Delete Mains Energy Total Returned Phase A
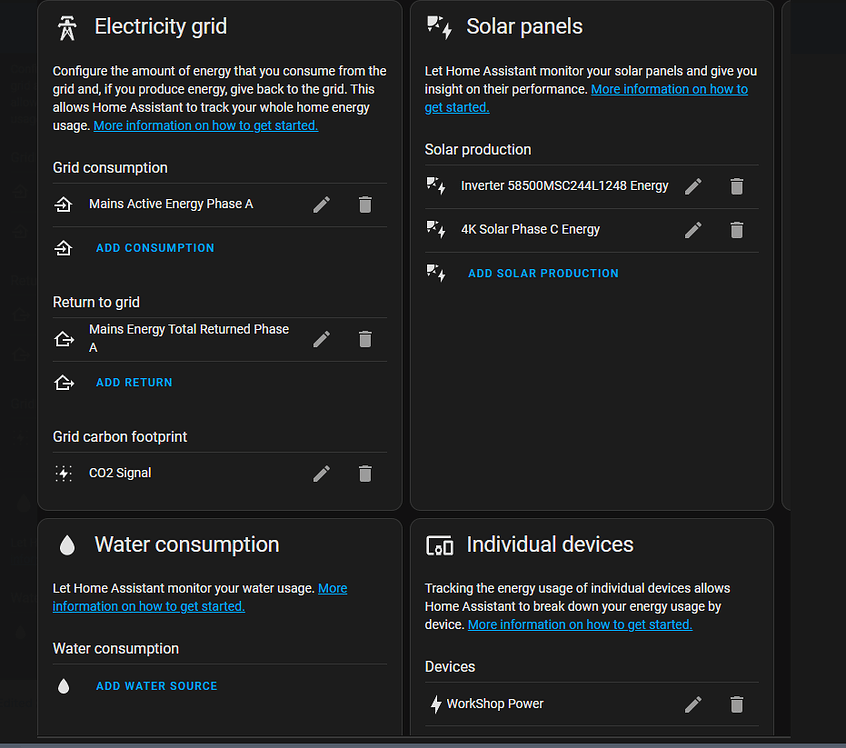This screenshot has width=846, height=748. tap(365, 339)
